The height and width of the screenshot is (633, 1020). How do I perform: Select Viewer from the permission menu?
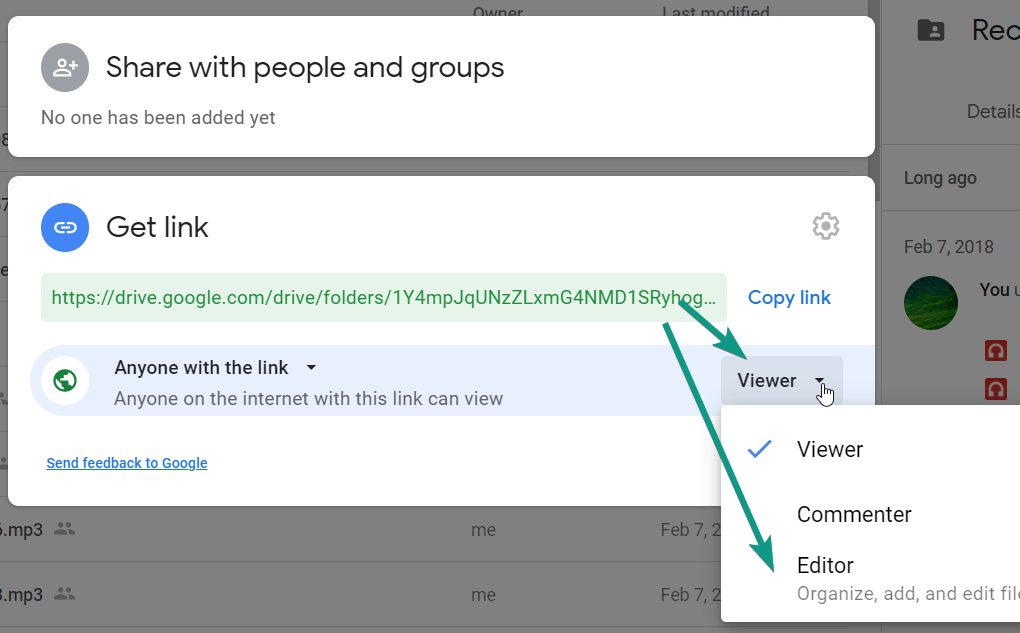point(830,449)
